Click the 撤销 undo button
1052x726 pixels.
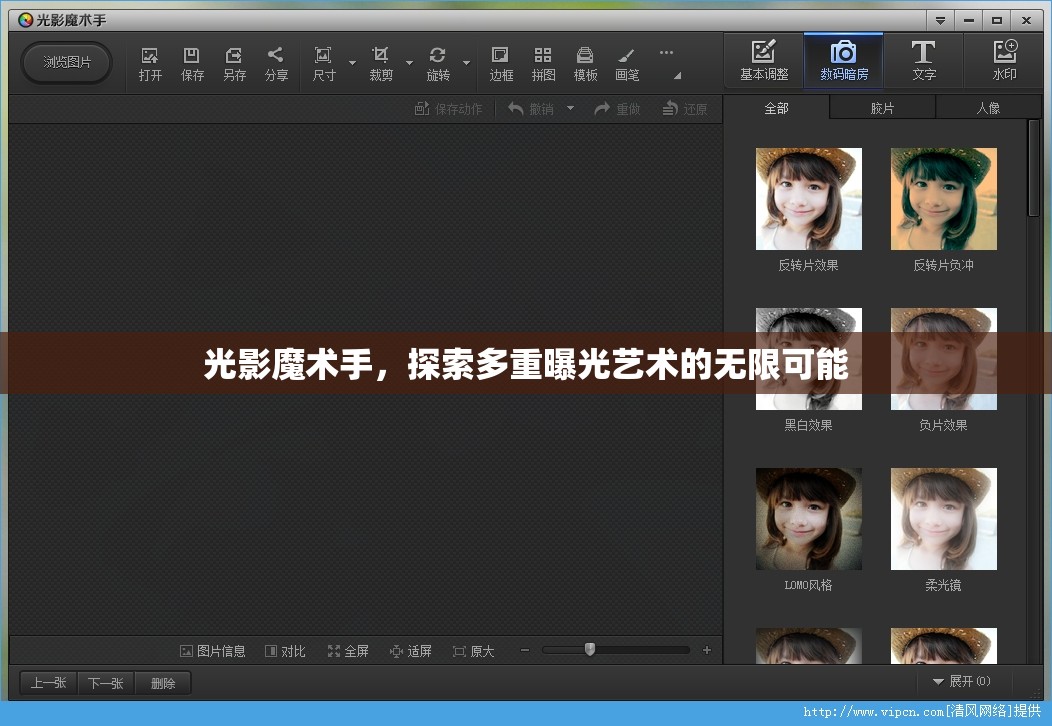(x=531, y=109)
